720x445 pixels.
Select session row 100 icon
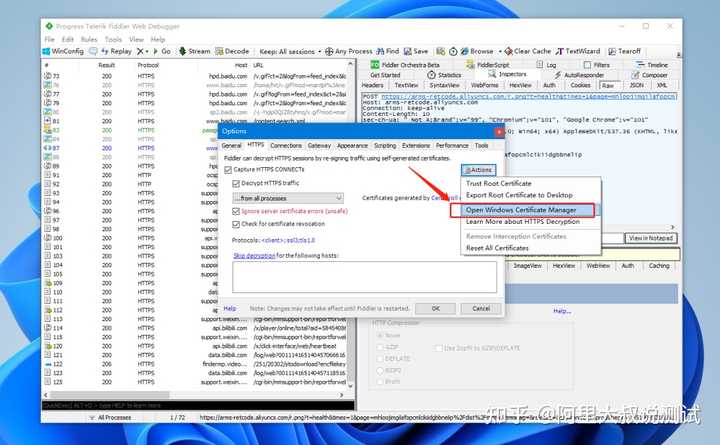click(x=47, y=238)
